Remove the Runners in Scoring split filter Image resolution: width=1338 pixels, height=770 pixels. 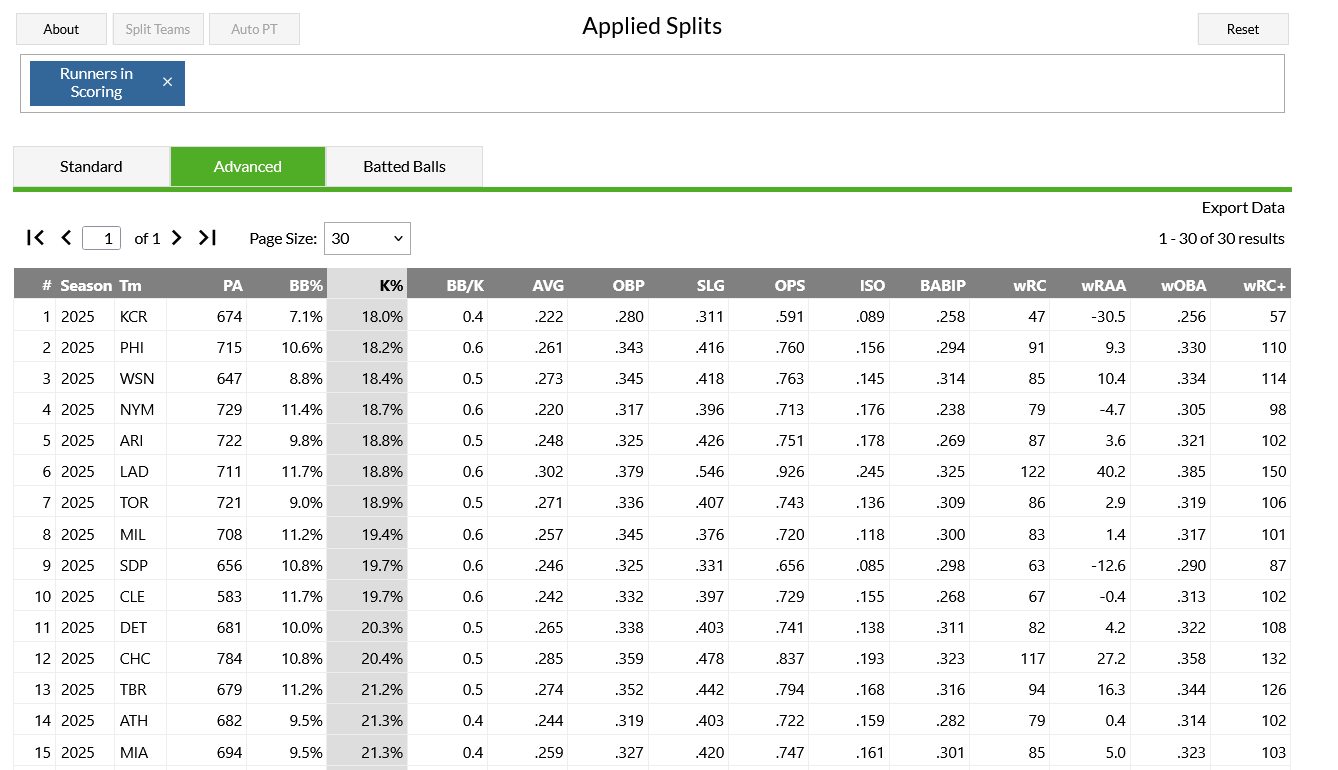pyautogui.click(x=167, y=82)
